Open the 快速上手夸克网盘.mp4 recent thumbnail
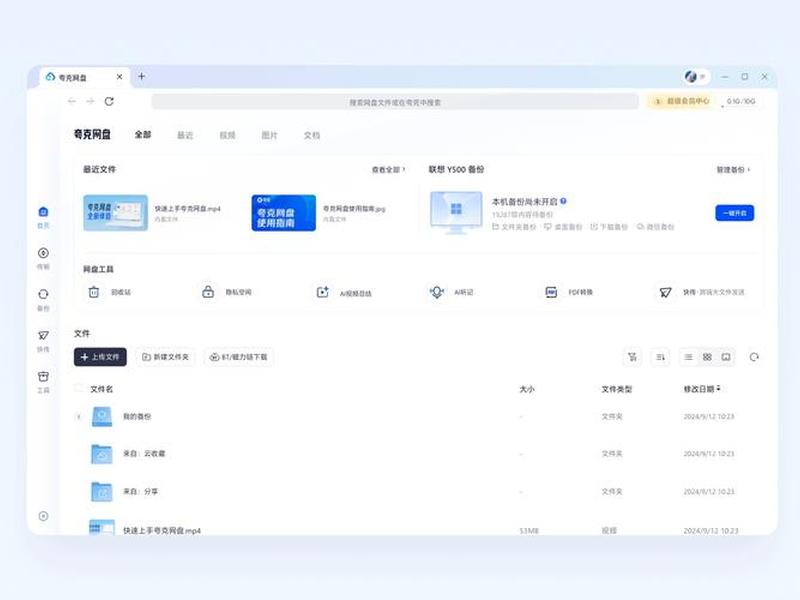This screenshot has height=600, width=800. (x=115, y=213)
